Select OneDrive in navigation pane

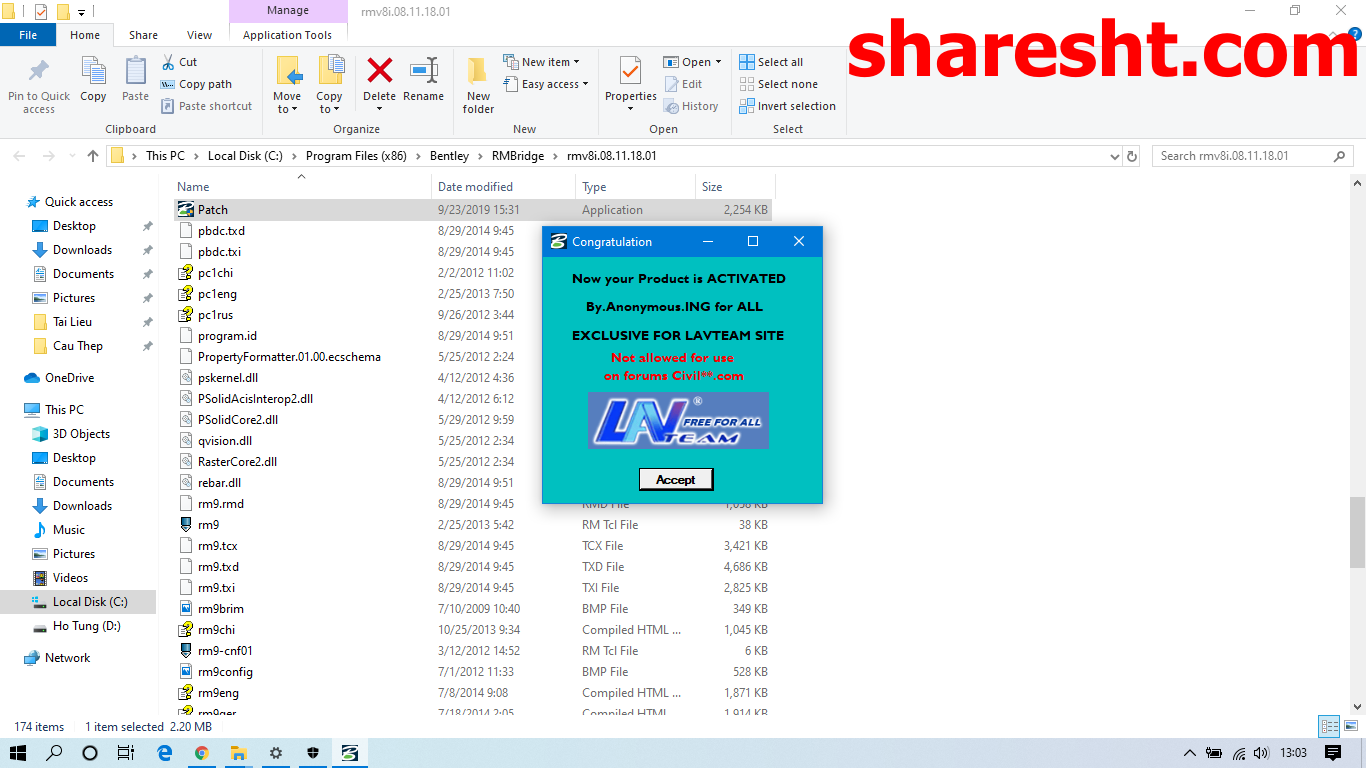click(69, 378)
